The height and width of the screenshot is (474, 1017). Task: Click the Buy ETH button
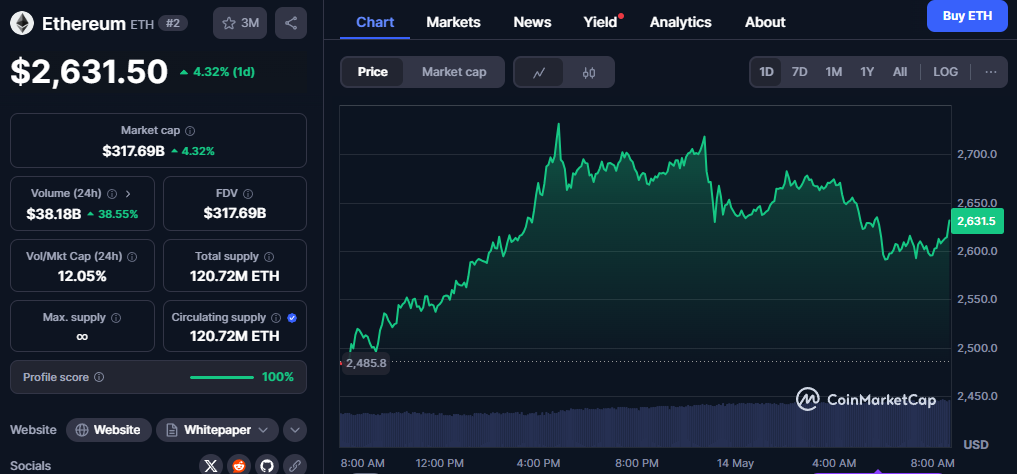tap(966, 16)
